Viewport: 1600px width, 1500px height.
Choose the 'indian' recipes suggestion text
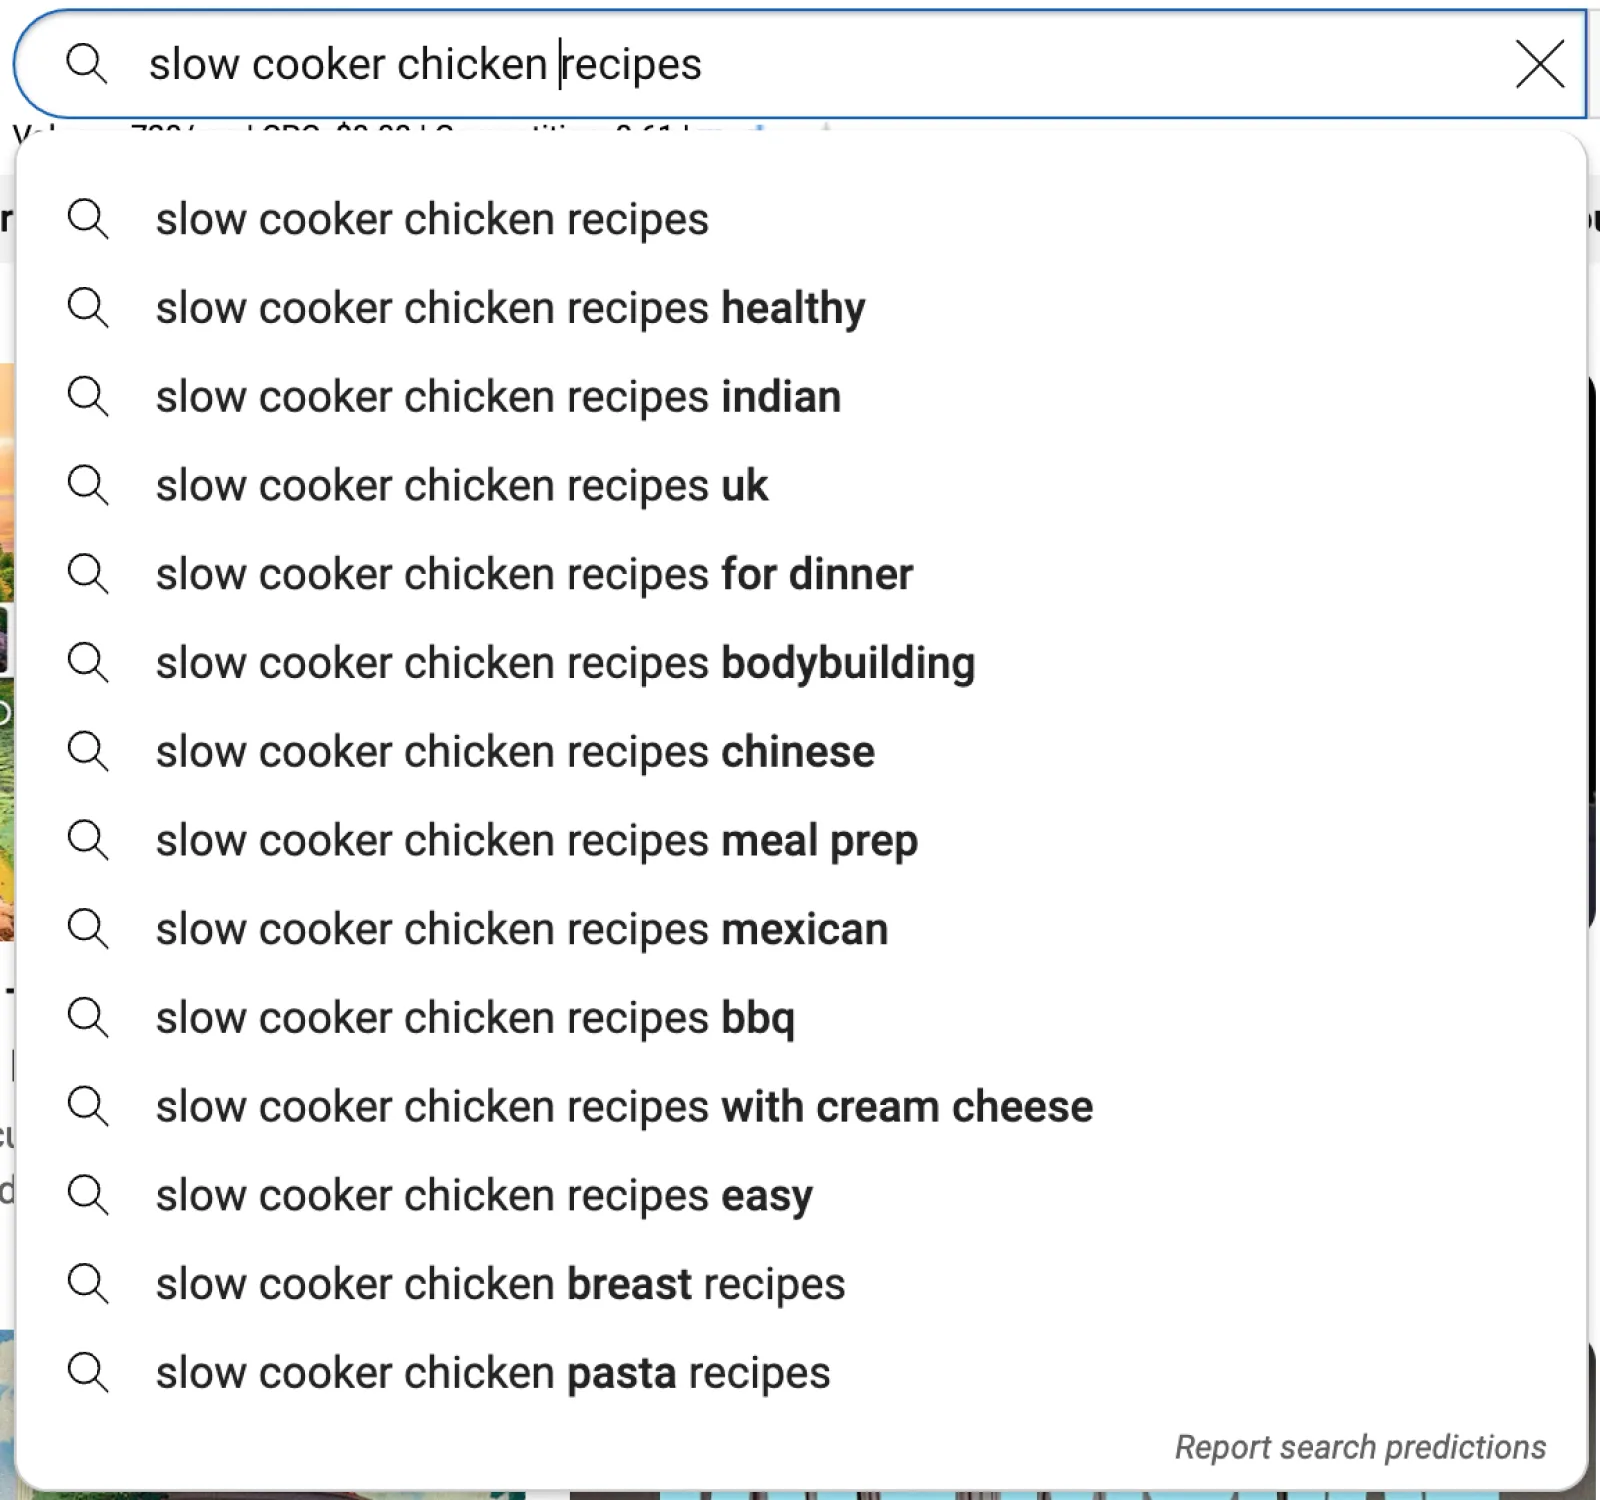[498, 398]
